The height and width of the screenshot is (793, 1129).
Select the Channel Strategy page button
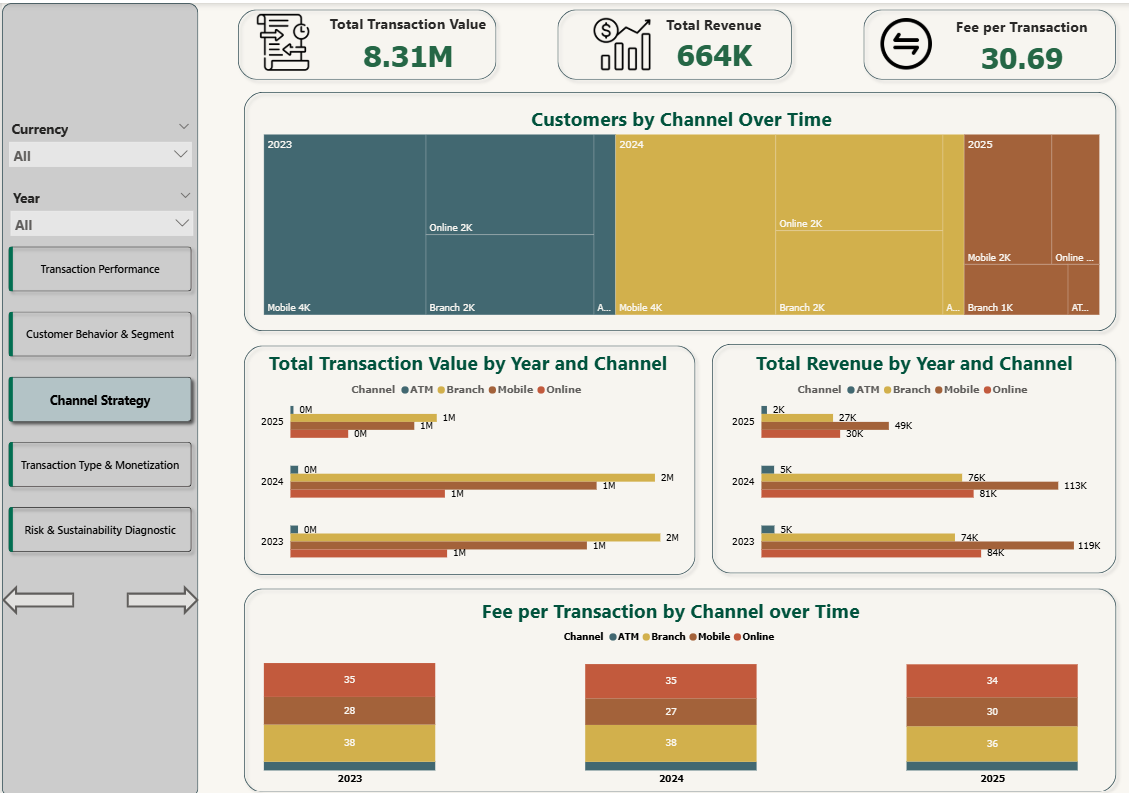[100, 400]
